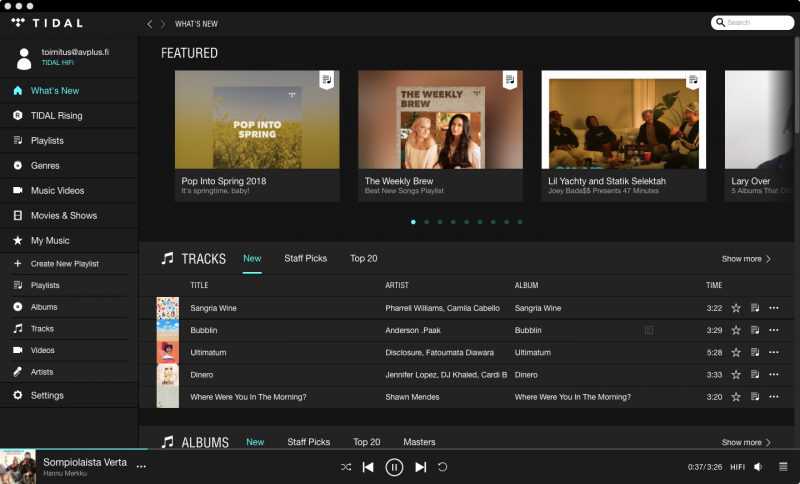Open the play queue icon

783,467
